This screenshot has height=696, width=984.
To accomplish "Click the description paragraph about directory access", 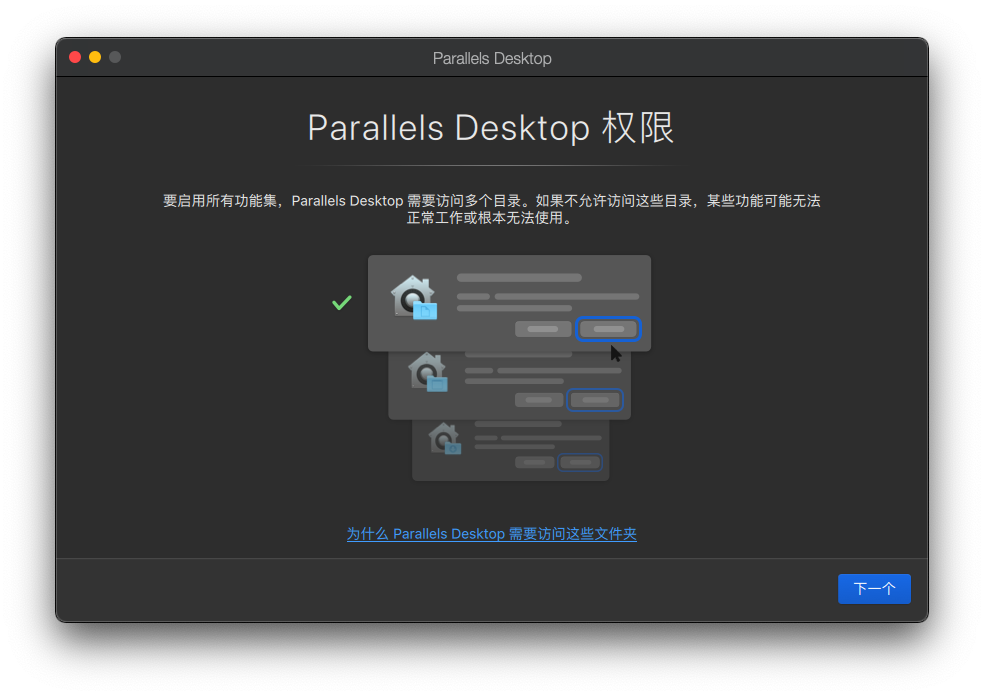I will tap(491, 209).
